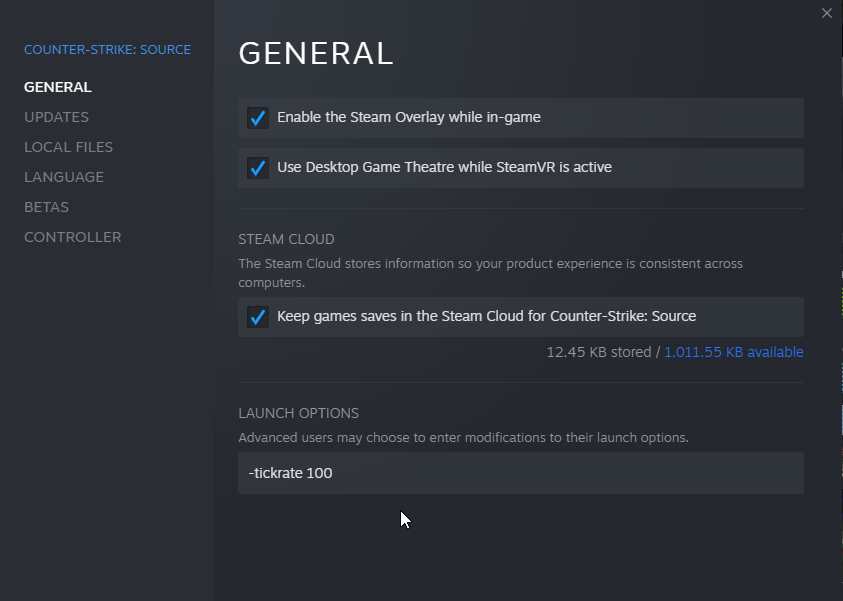Go to the BETAS section
This screenshot has width=843, height=601.
tap(46, 207)
